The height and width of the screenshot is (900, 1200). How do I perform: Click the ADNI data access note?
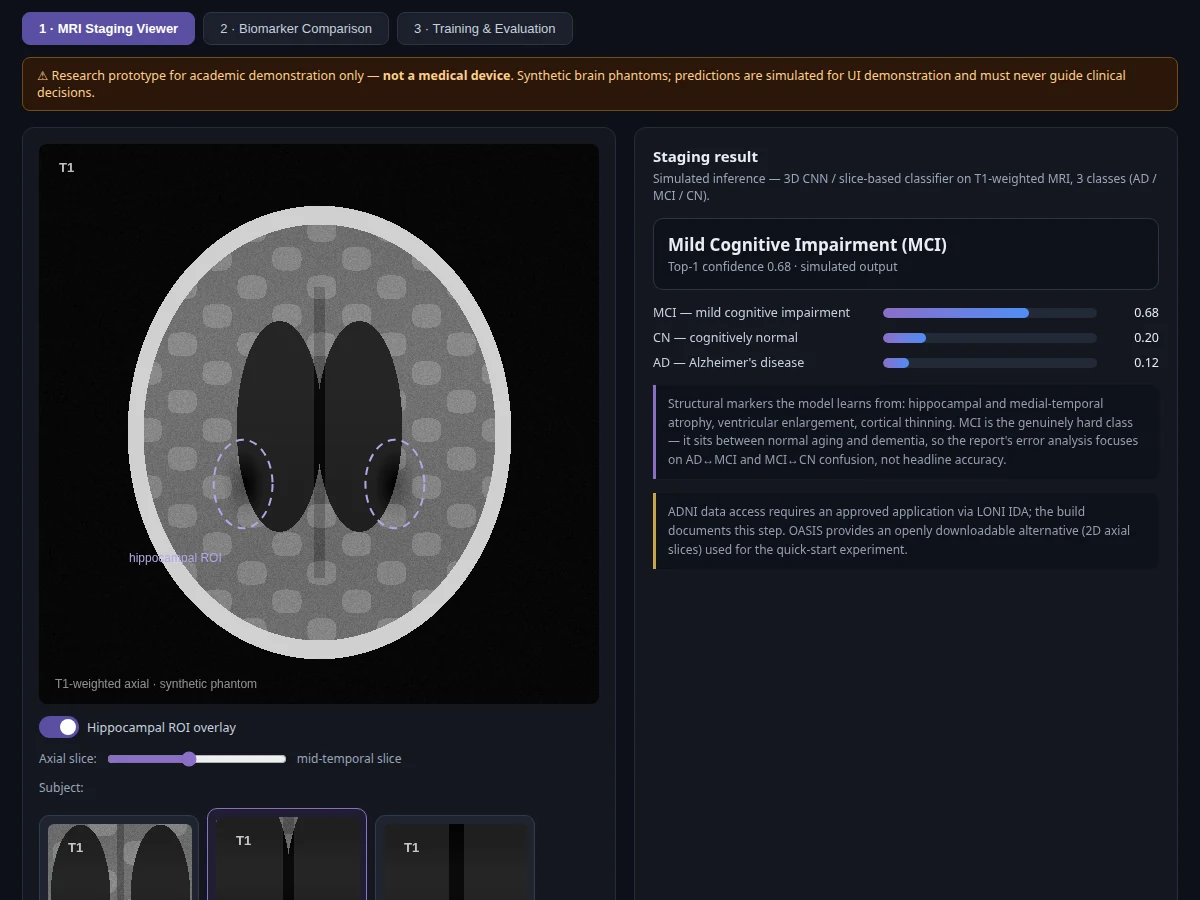click(x=906, y=531)
